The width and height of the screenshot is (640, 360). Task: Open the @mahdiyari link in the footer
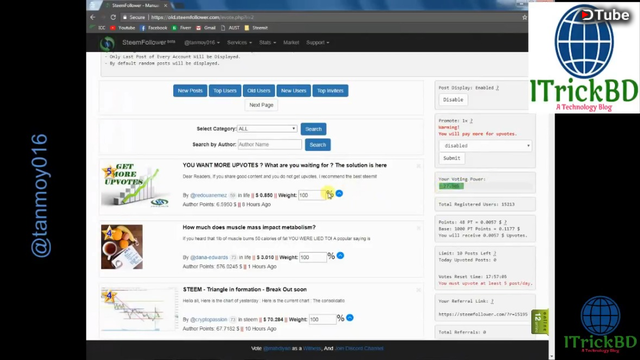(277, 348)
